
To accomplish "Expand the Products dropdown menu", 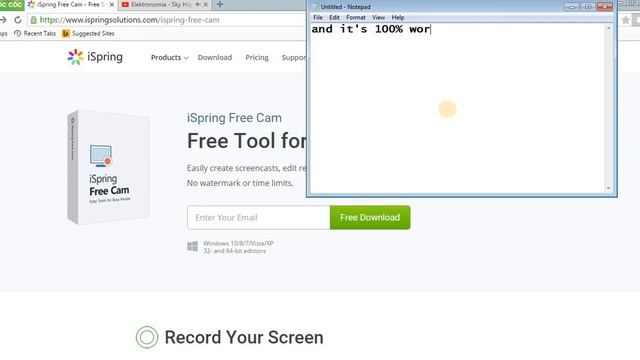I will coord(169,58).
